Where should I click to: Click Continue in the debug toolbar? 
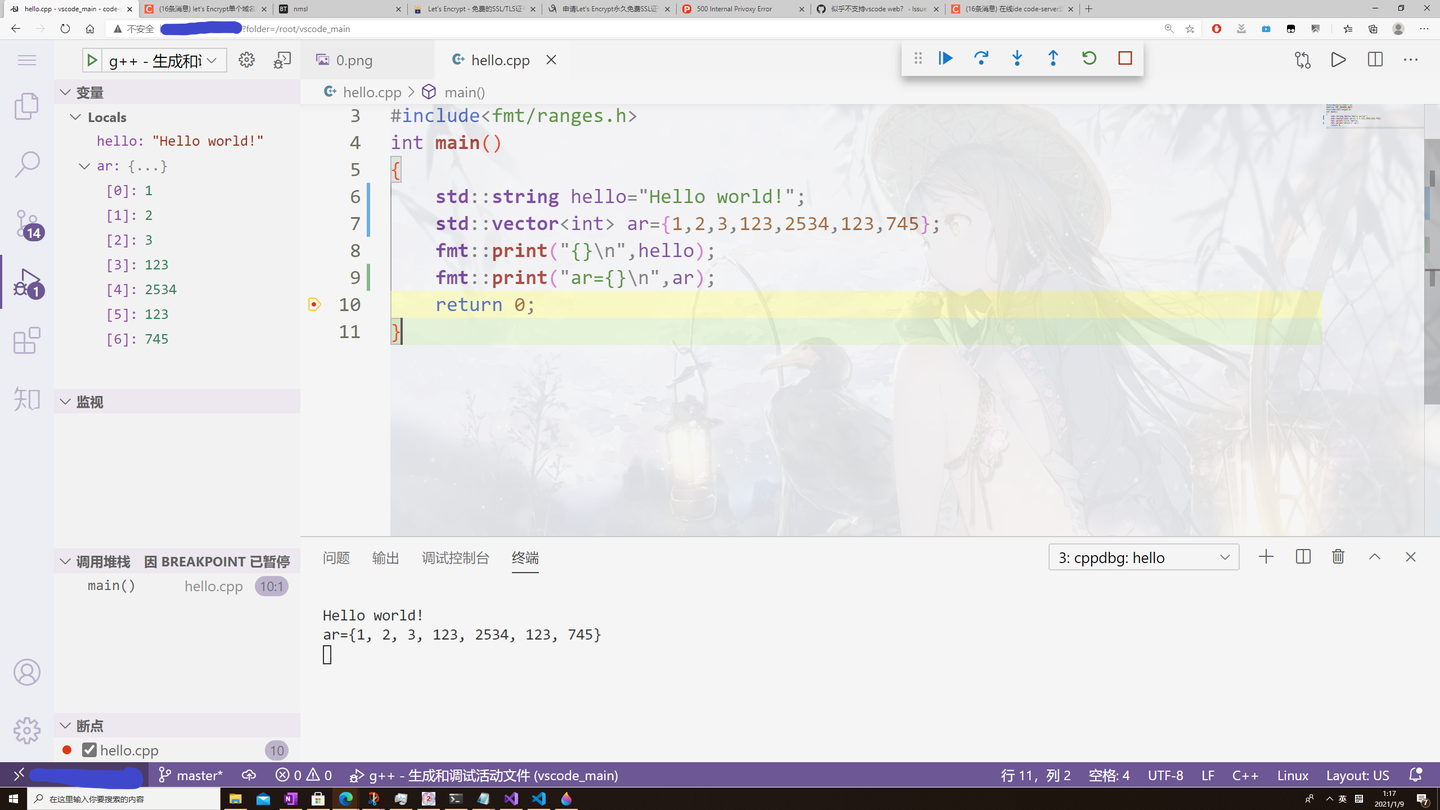pyautogui.click(x=944, y=58)
